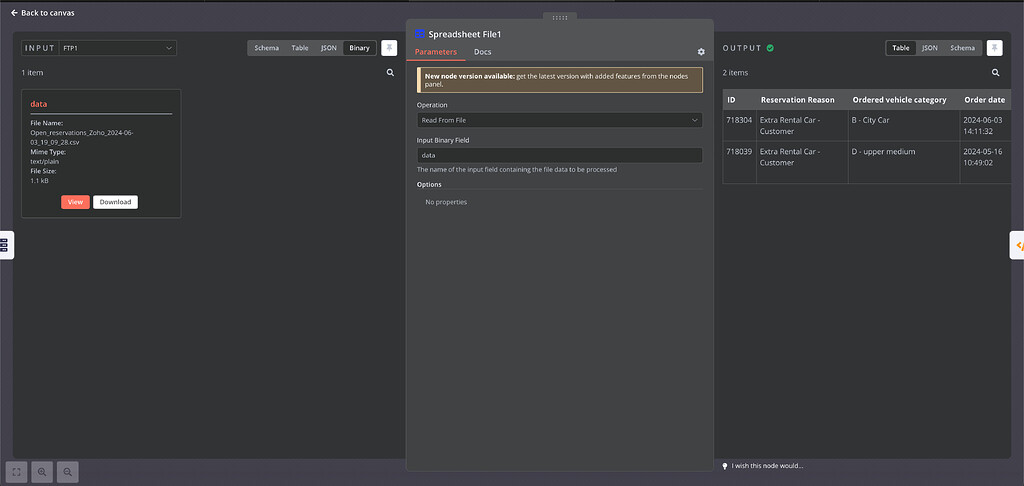Switch output view to JSON
The height and width of the screenshot is (486, 1024).
click(929, 48)
